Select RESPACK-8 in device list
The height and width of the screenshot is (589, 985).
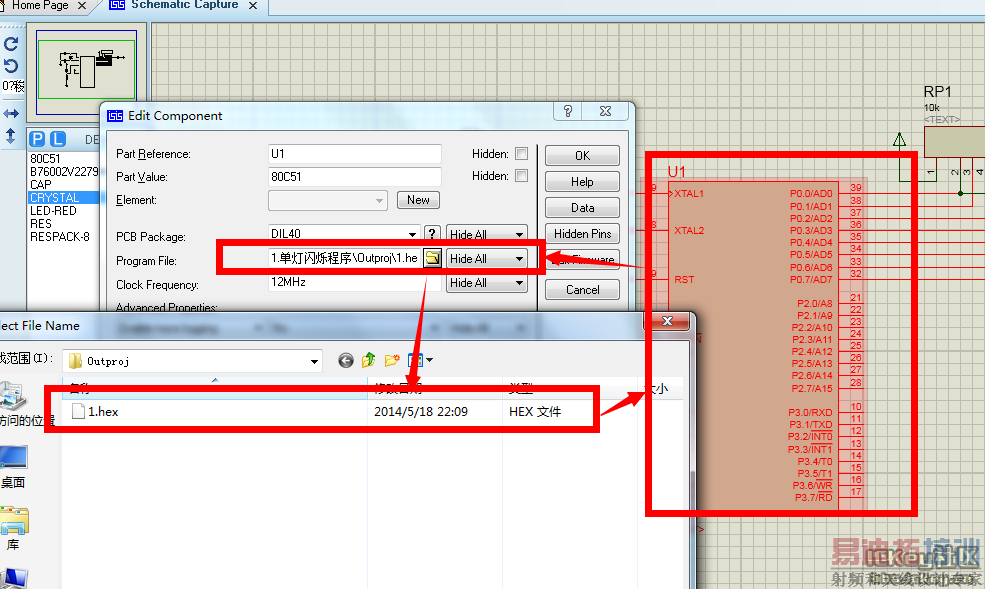point(60,237)
